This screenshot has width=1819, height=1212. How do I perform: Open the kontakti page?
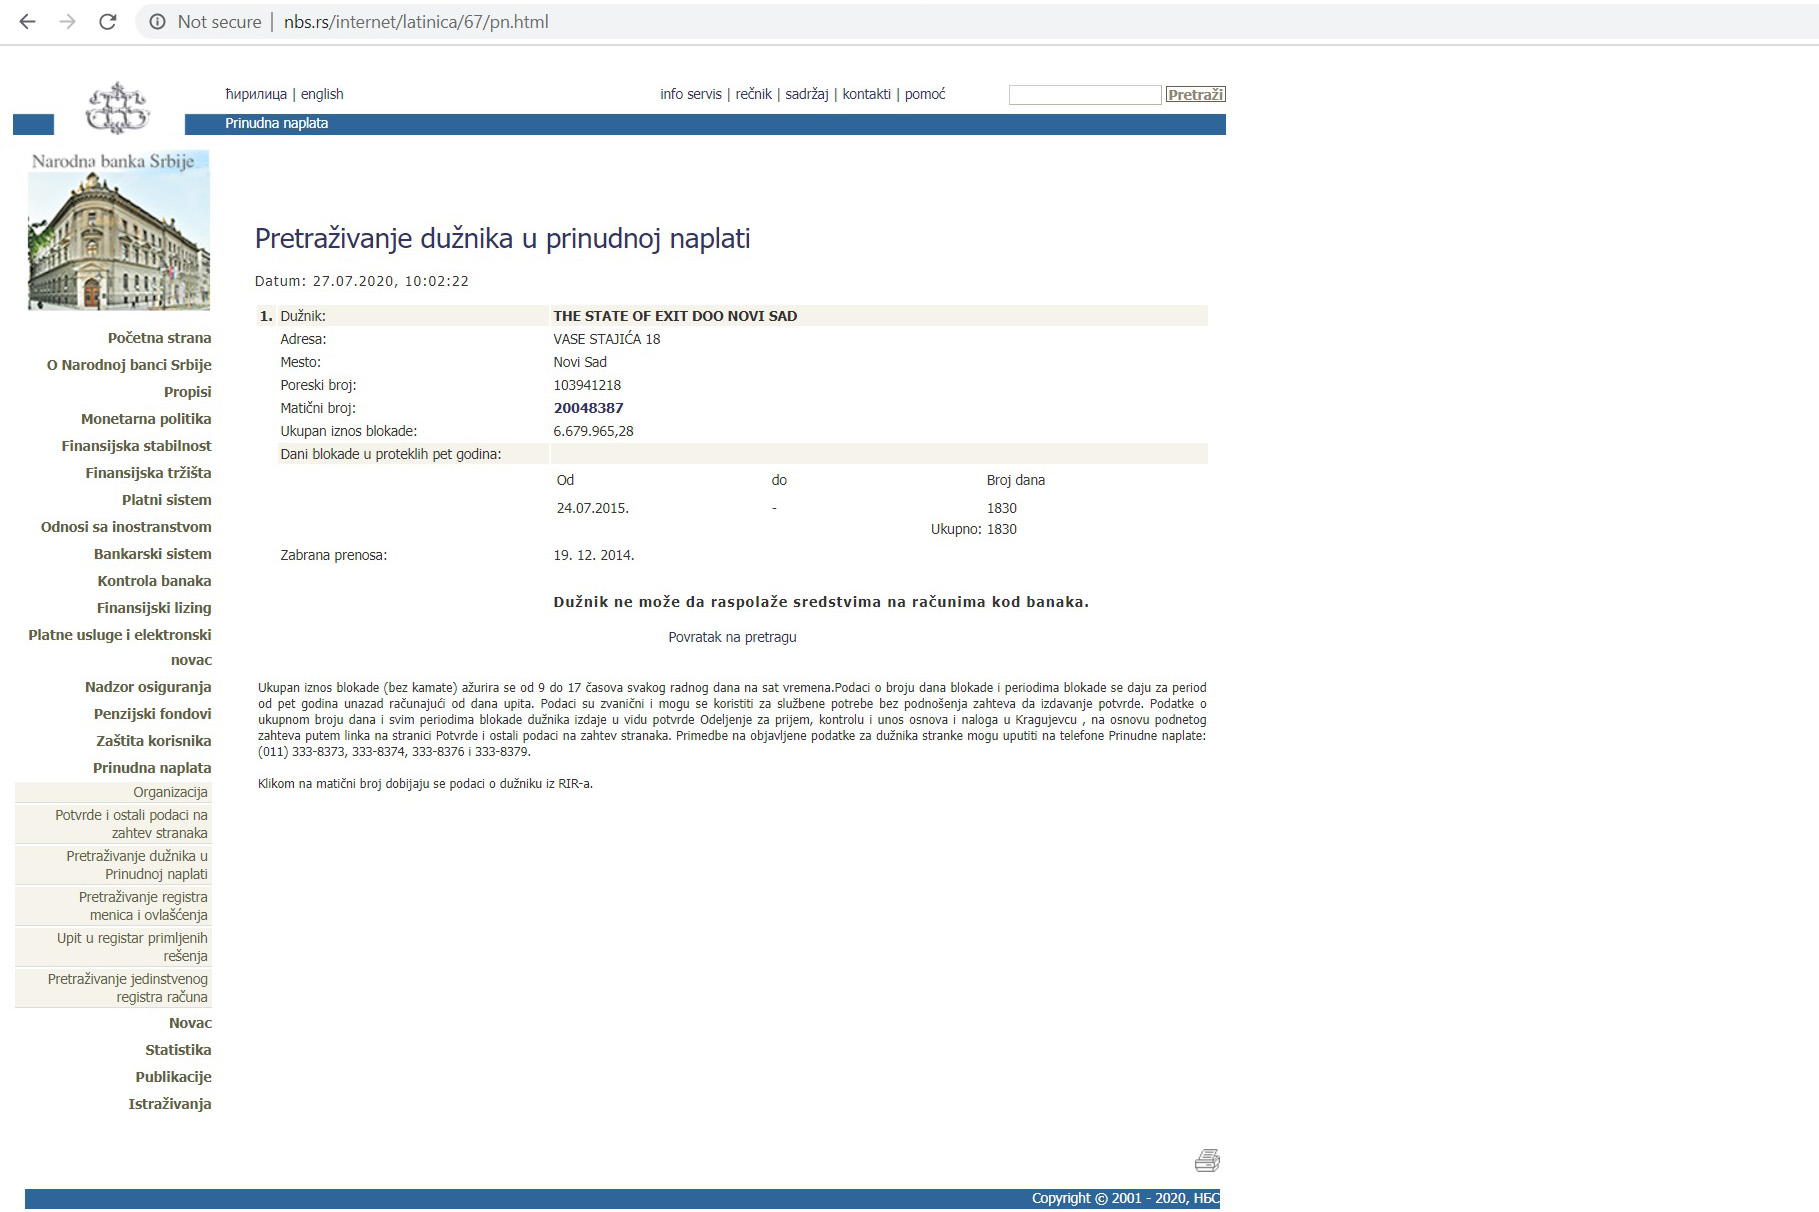coord(866,94)
